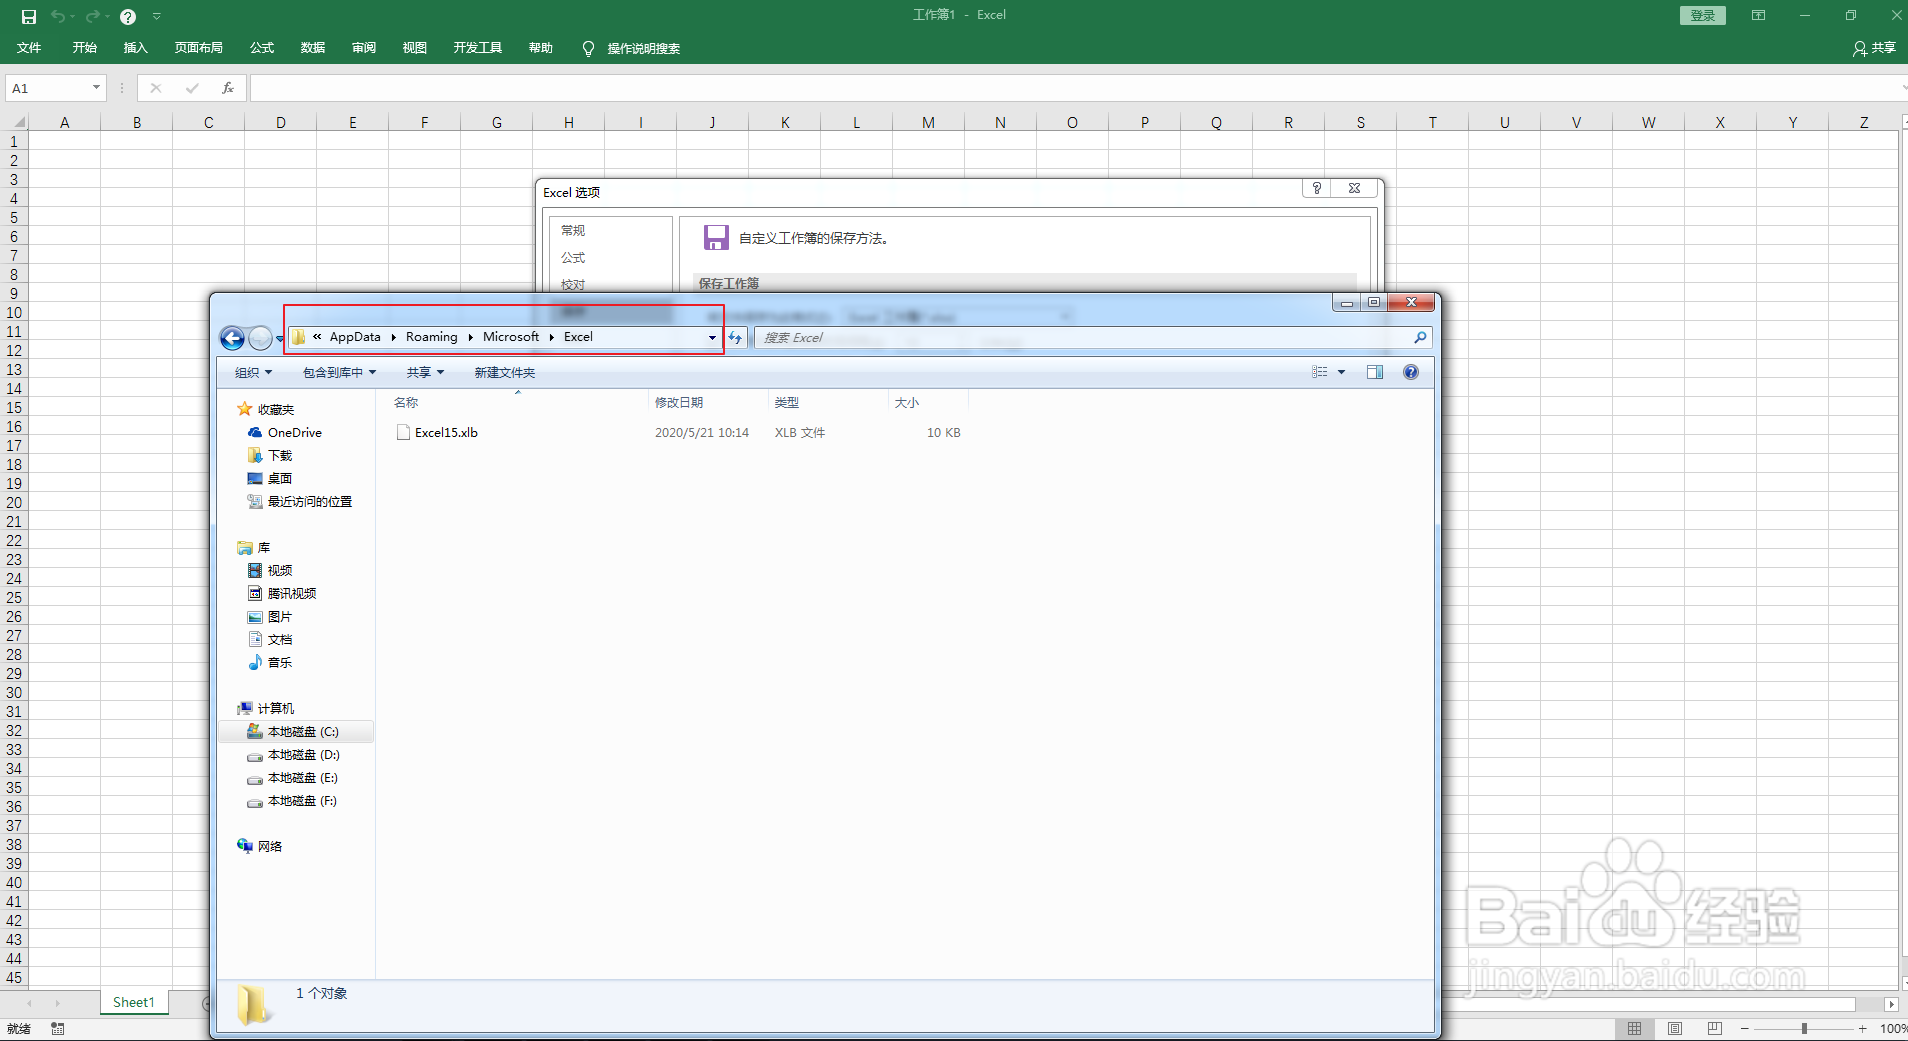Click the change view icon in explorer
Screen dimensions: 1908x1041
1320,372
